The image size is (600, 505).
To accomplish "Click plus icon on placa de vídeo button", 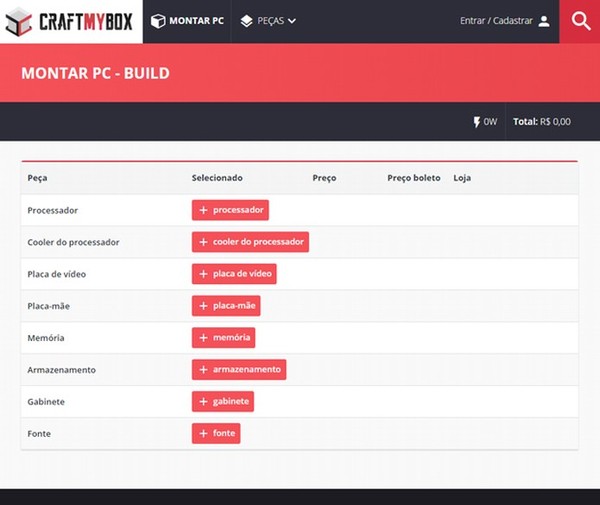I will [204, 274].
